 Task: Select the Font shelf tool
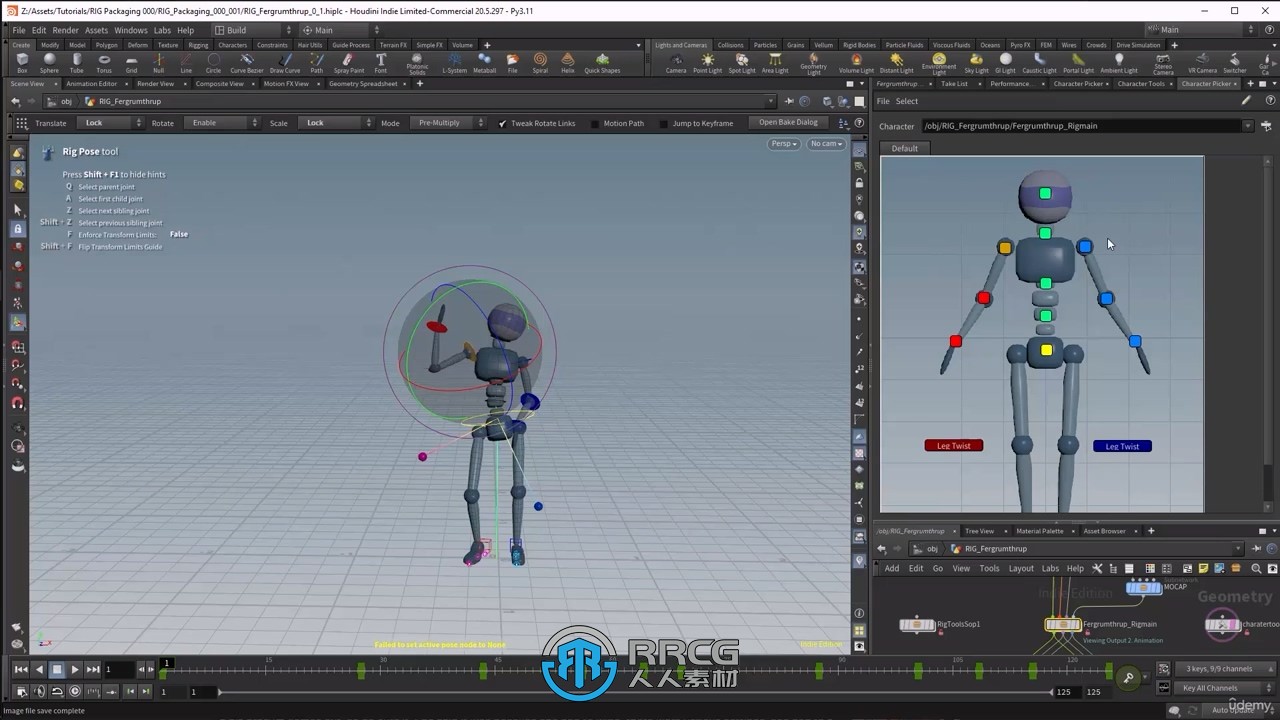click(380, 63)
